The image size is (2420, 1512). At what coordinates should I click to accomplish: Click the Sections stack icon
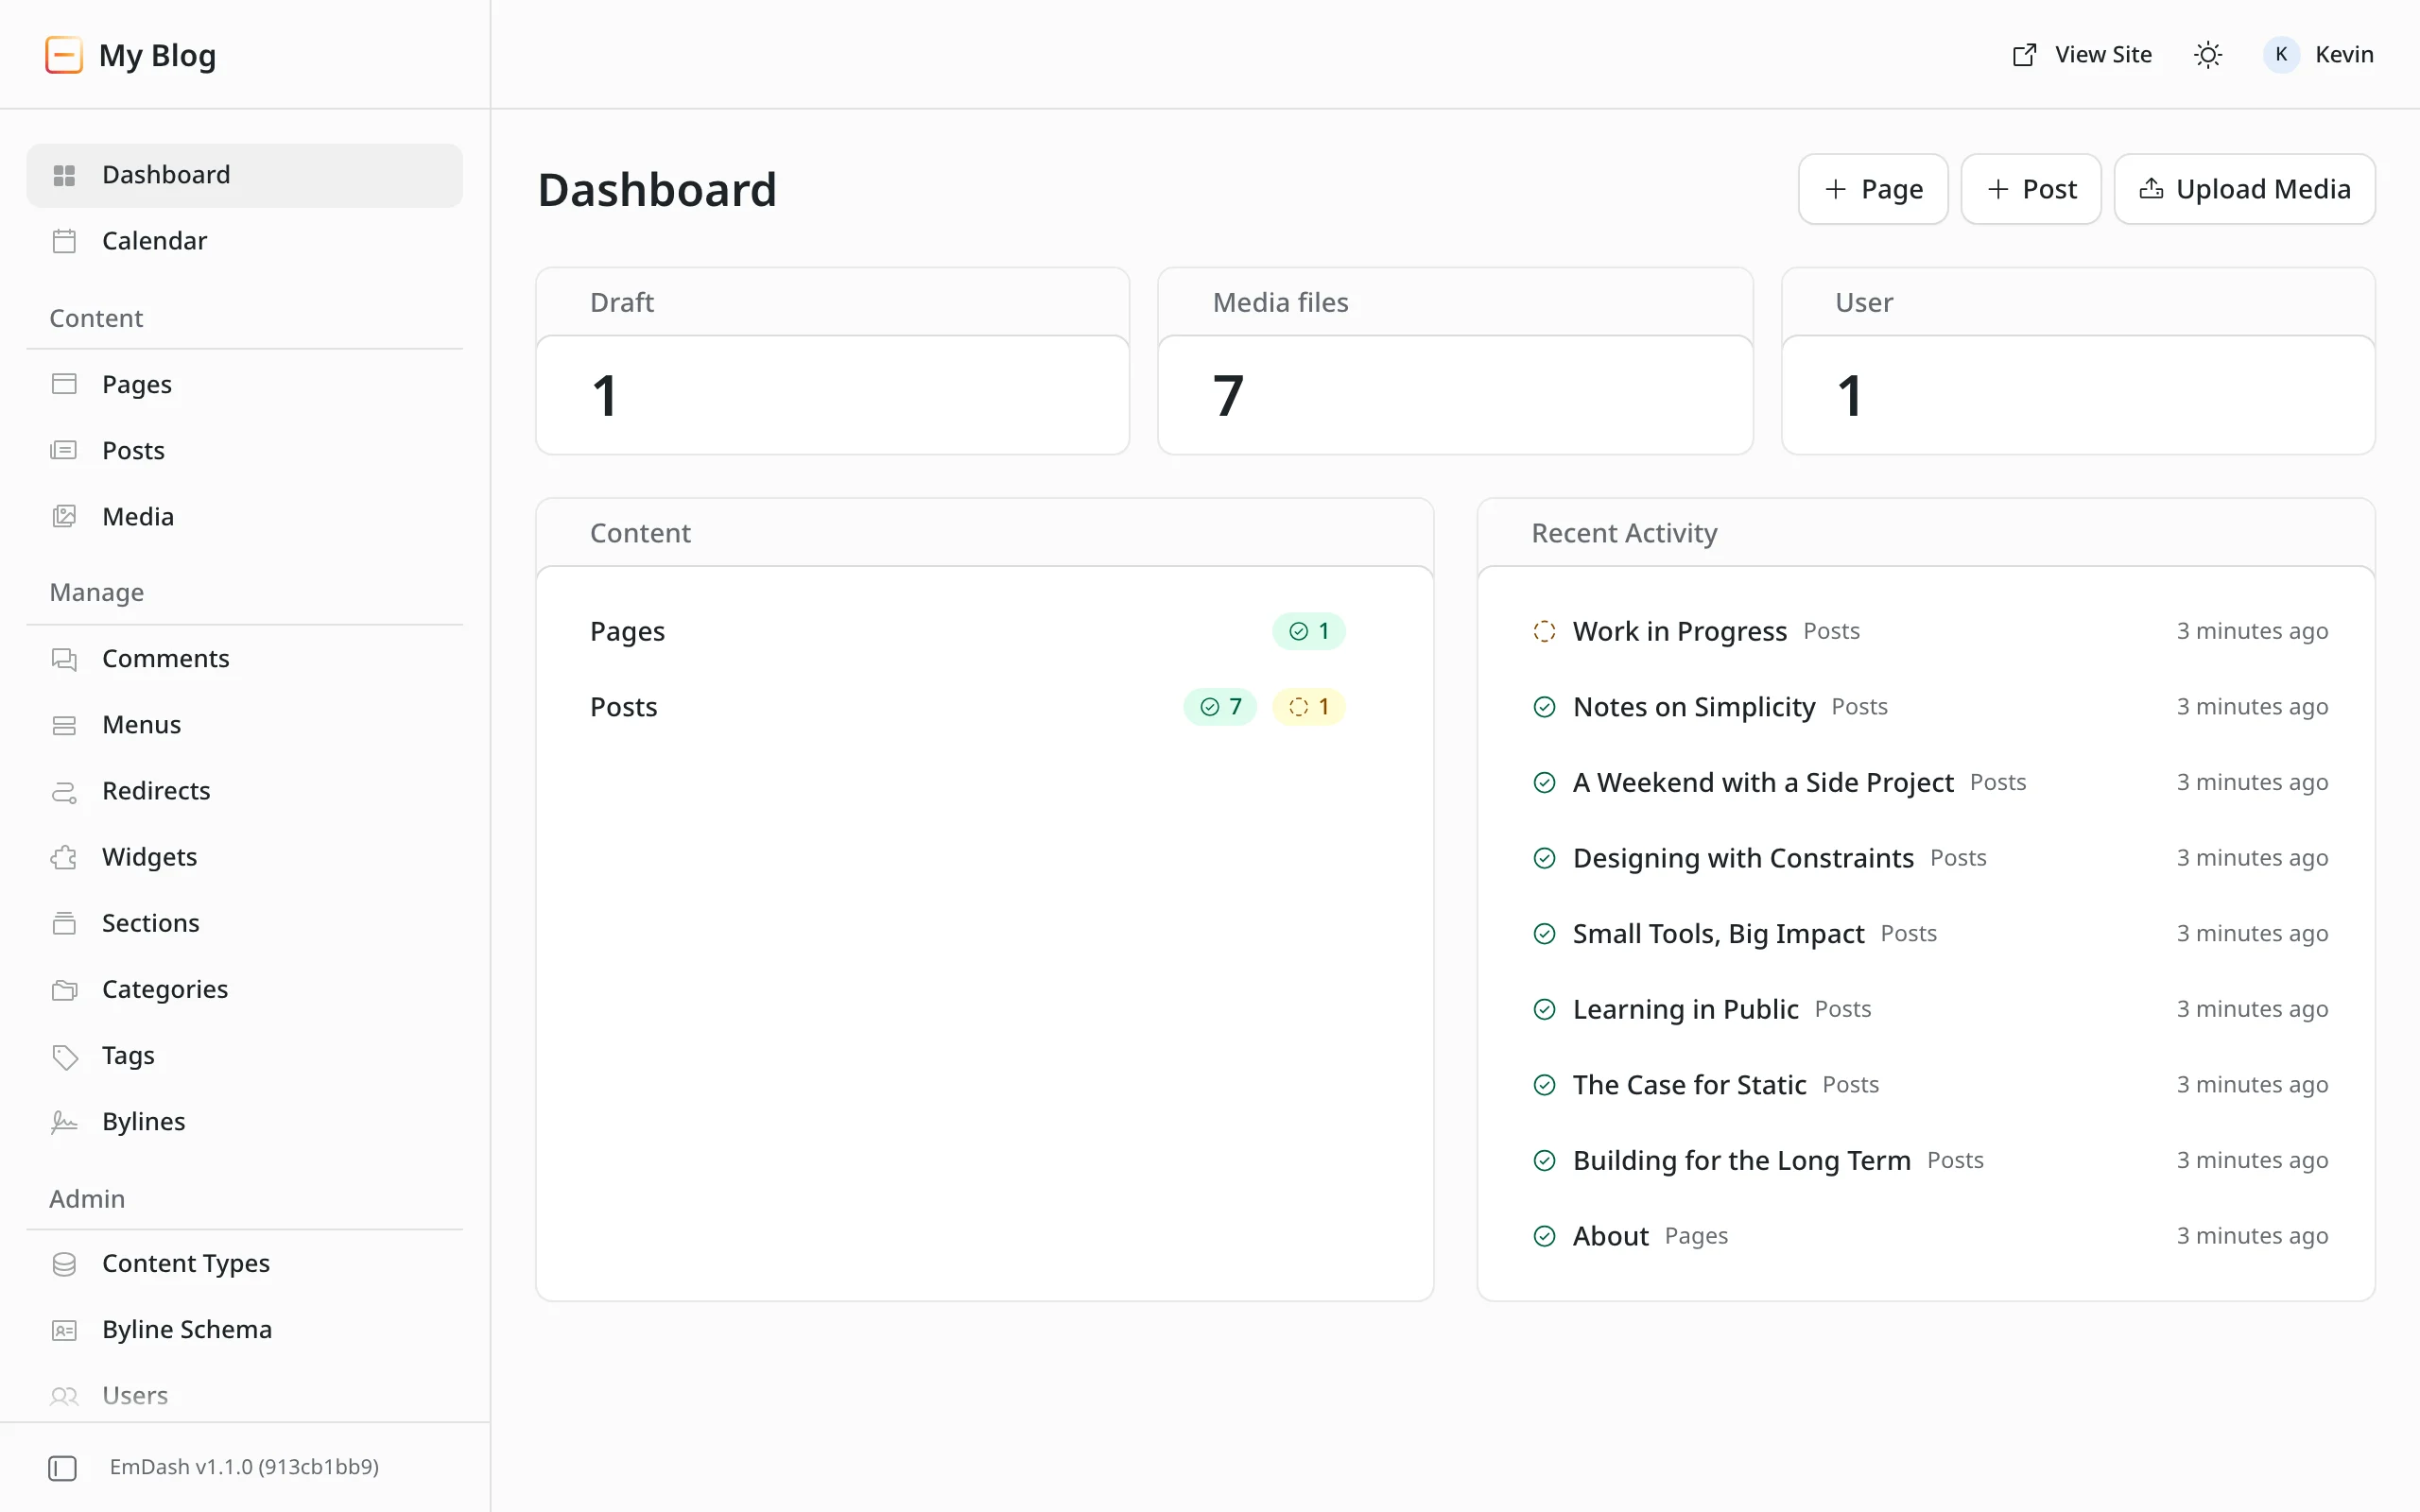tap(64, 923)
